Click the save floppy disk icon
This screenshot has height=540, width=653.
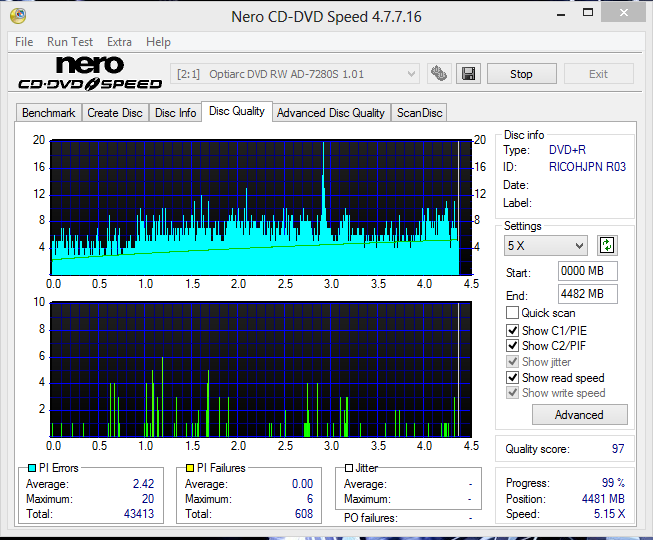pyautogui.click(x=467, y=74)
